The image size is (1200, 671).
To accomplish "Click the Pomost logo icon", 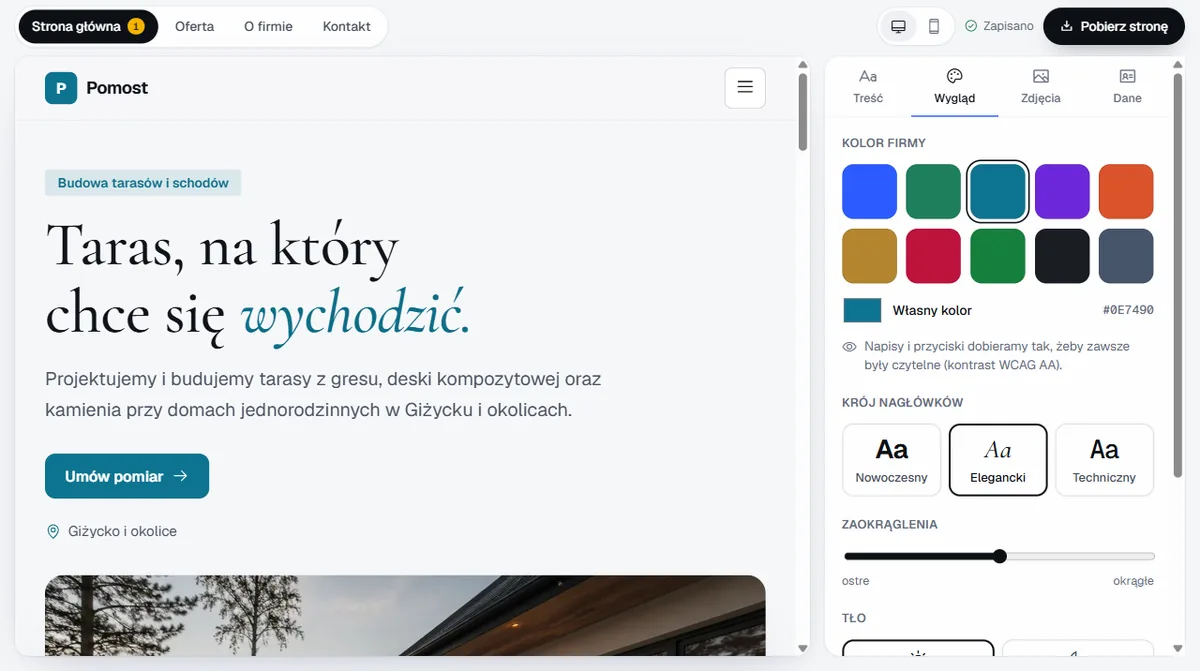I will tap(61, 88).
